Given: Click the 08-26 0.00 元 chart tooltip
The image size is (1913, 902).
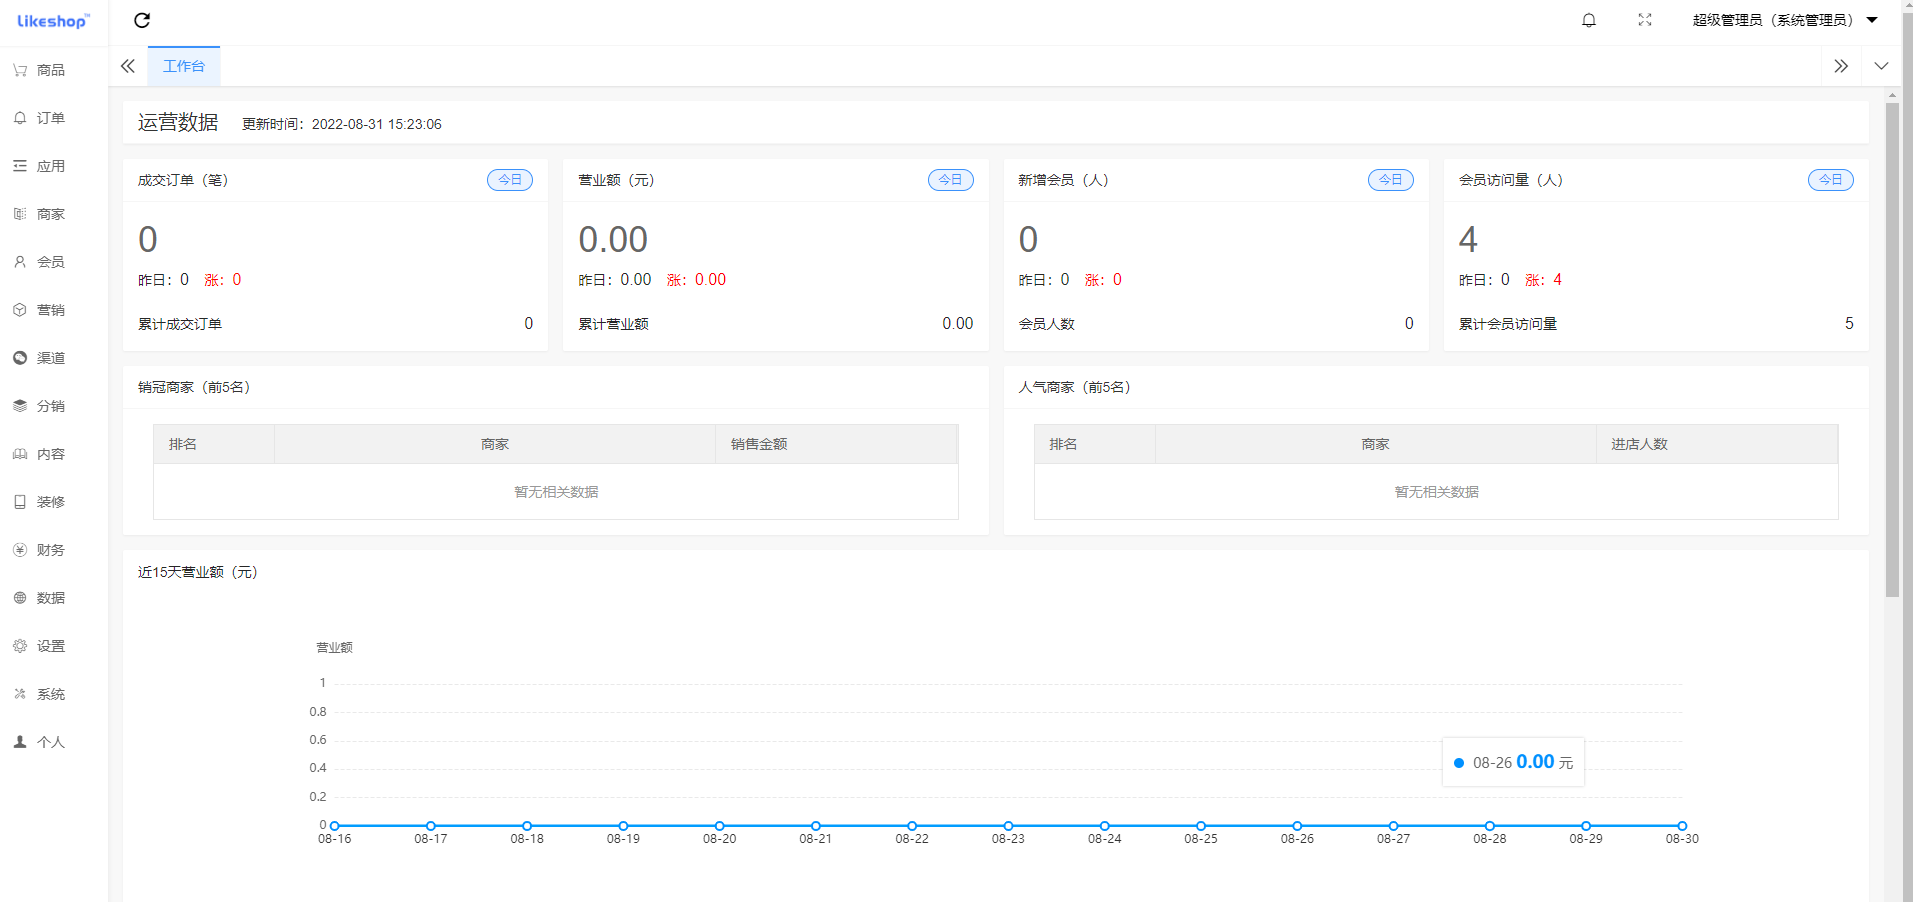Looking at the screenshot, I should [1513, 763].
